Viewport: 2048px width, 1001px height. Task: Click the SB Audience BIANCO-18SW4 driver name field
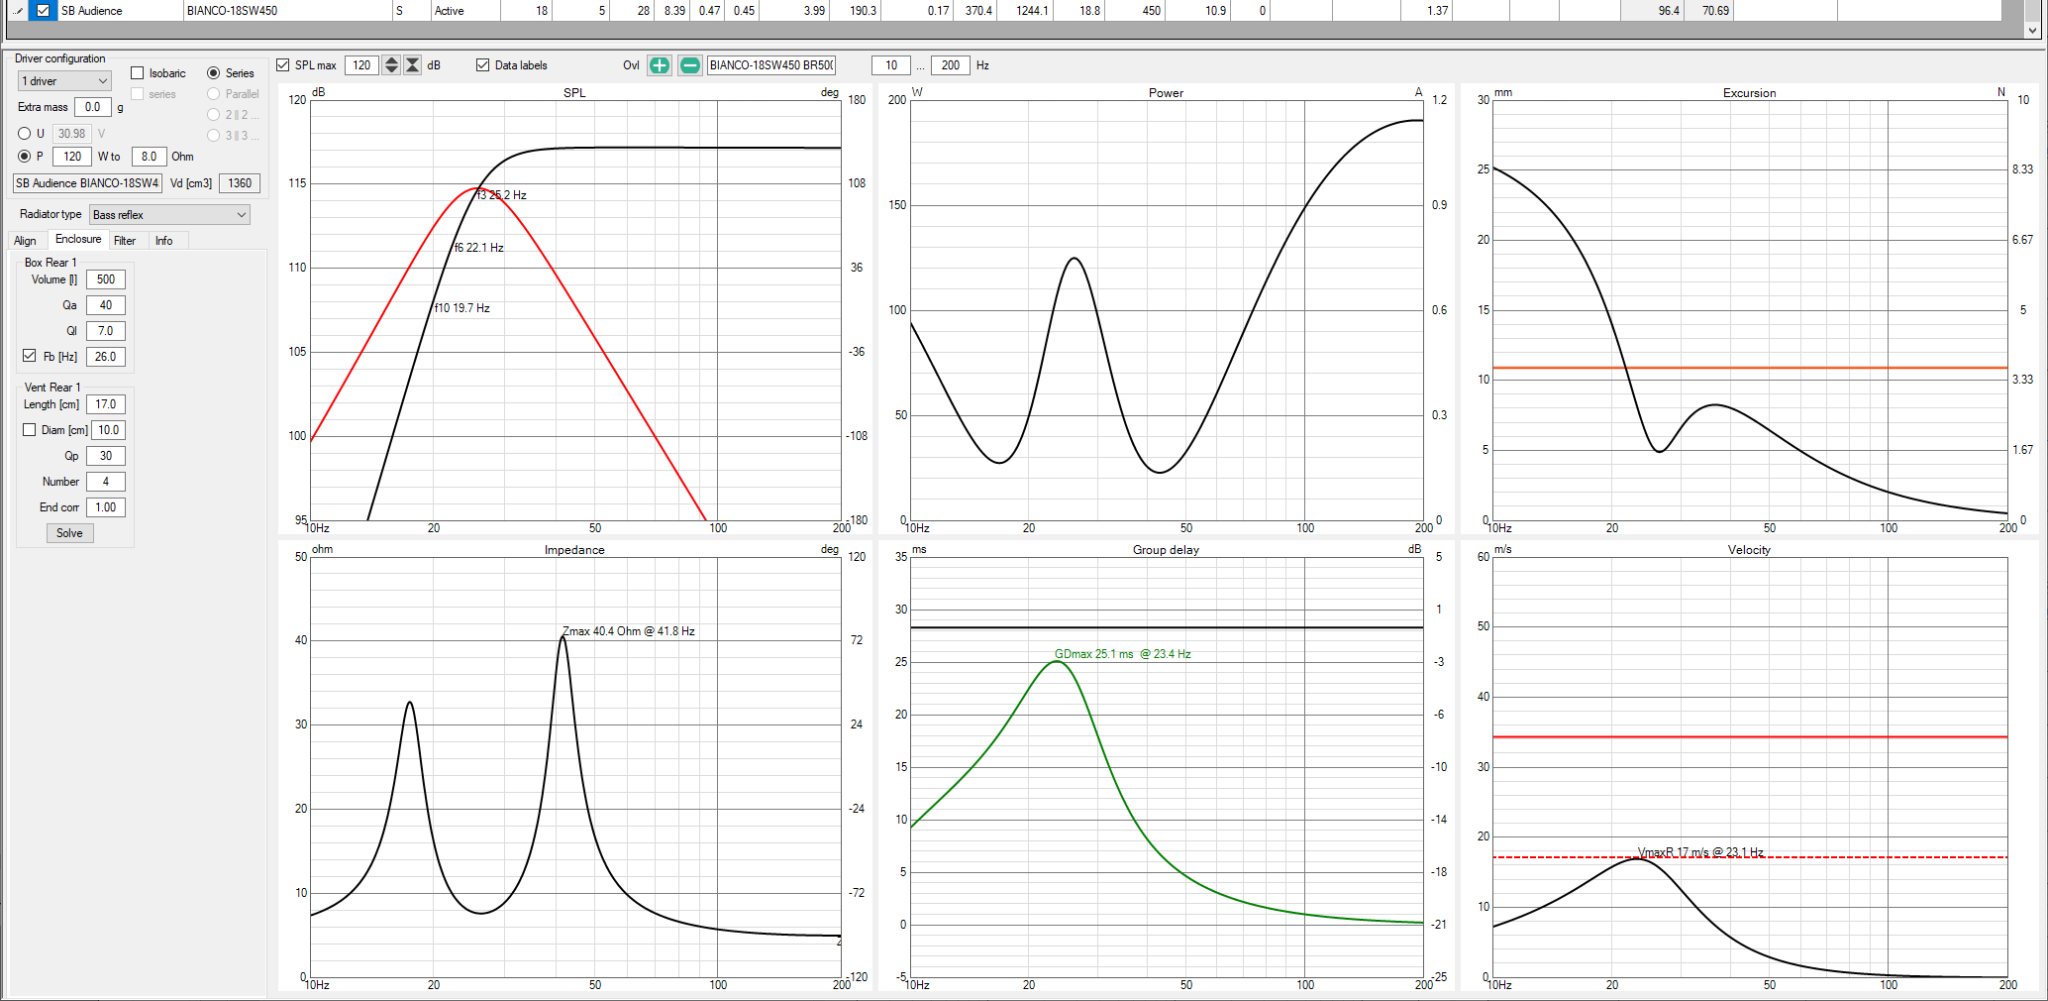(87, 183)
